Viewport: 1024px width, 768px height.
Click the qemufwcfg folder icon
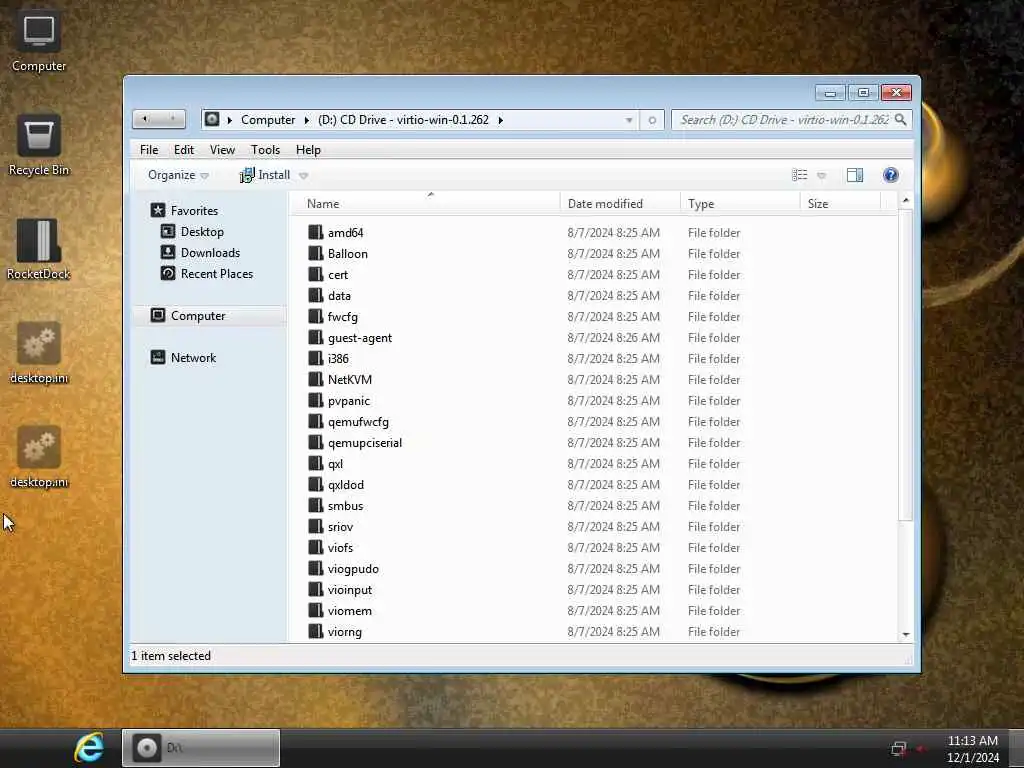[316, 421]
